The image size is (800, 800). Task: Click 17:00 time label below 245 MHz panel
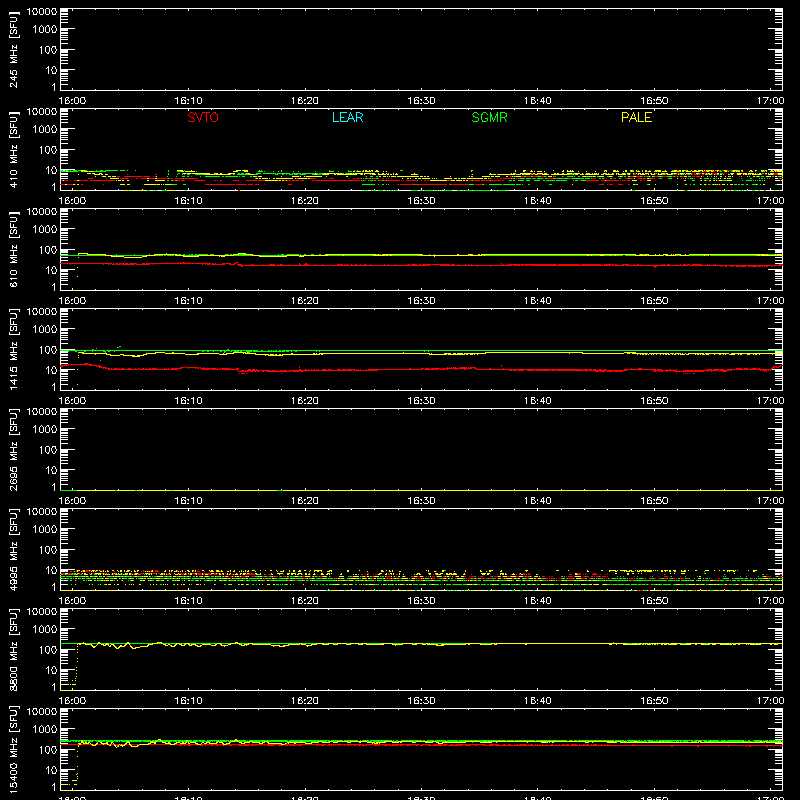pos(770,101)
